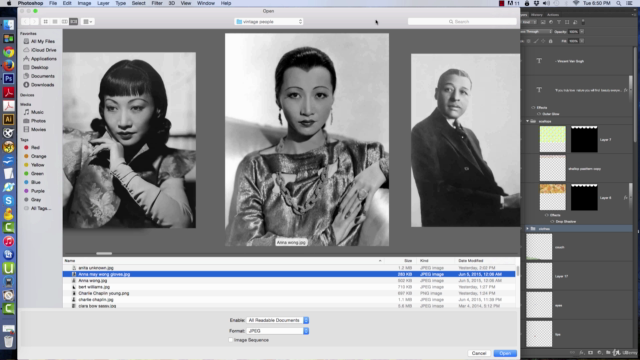
Task: Go forward in the Open dialog
Action: (x=34, y=21)
